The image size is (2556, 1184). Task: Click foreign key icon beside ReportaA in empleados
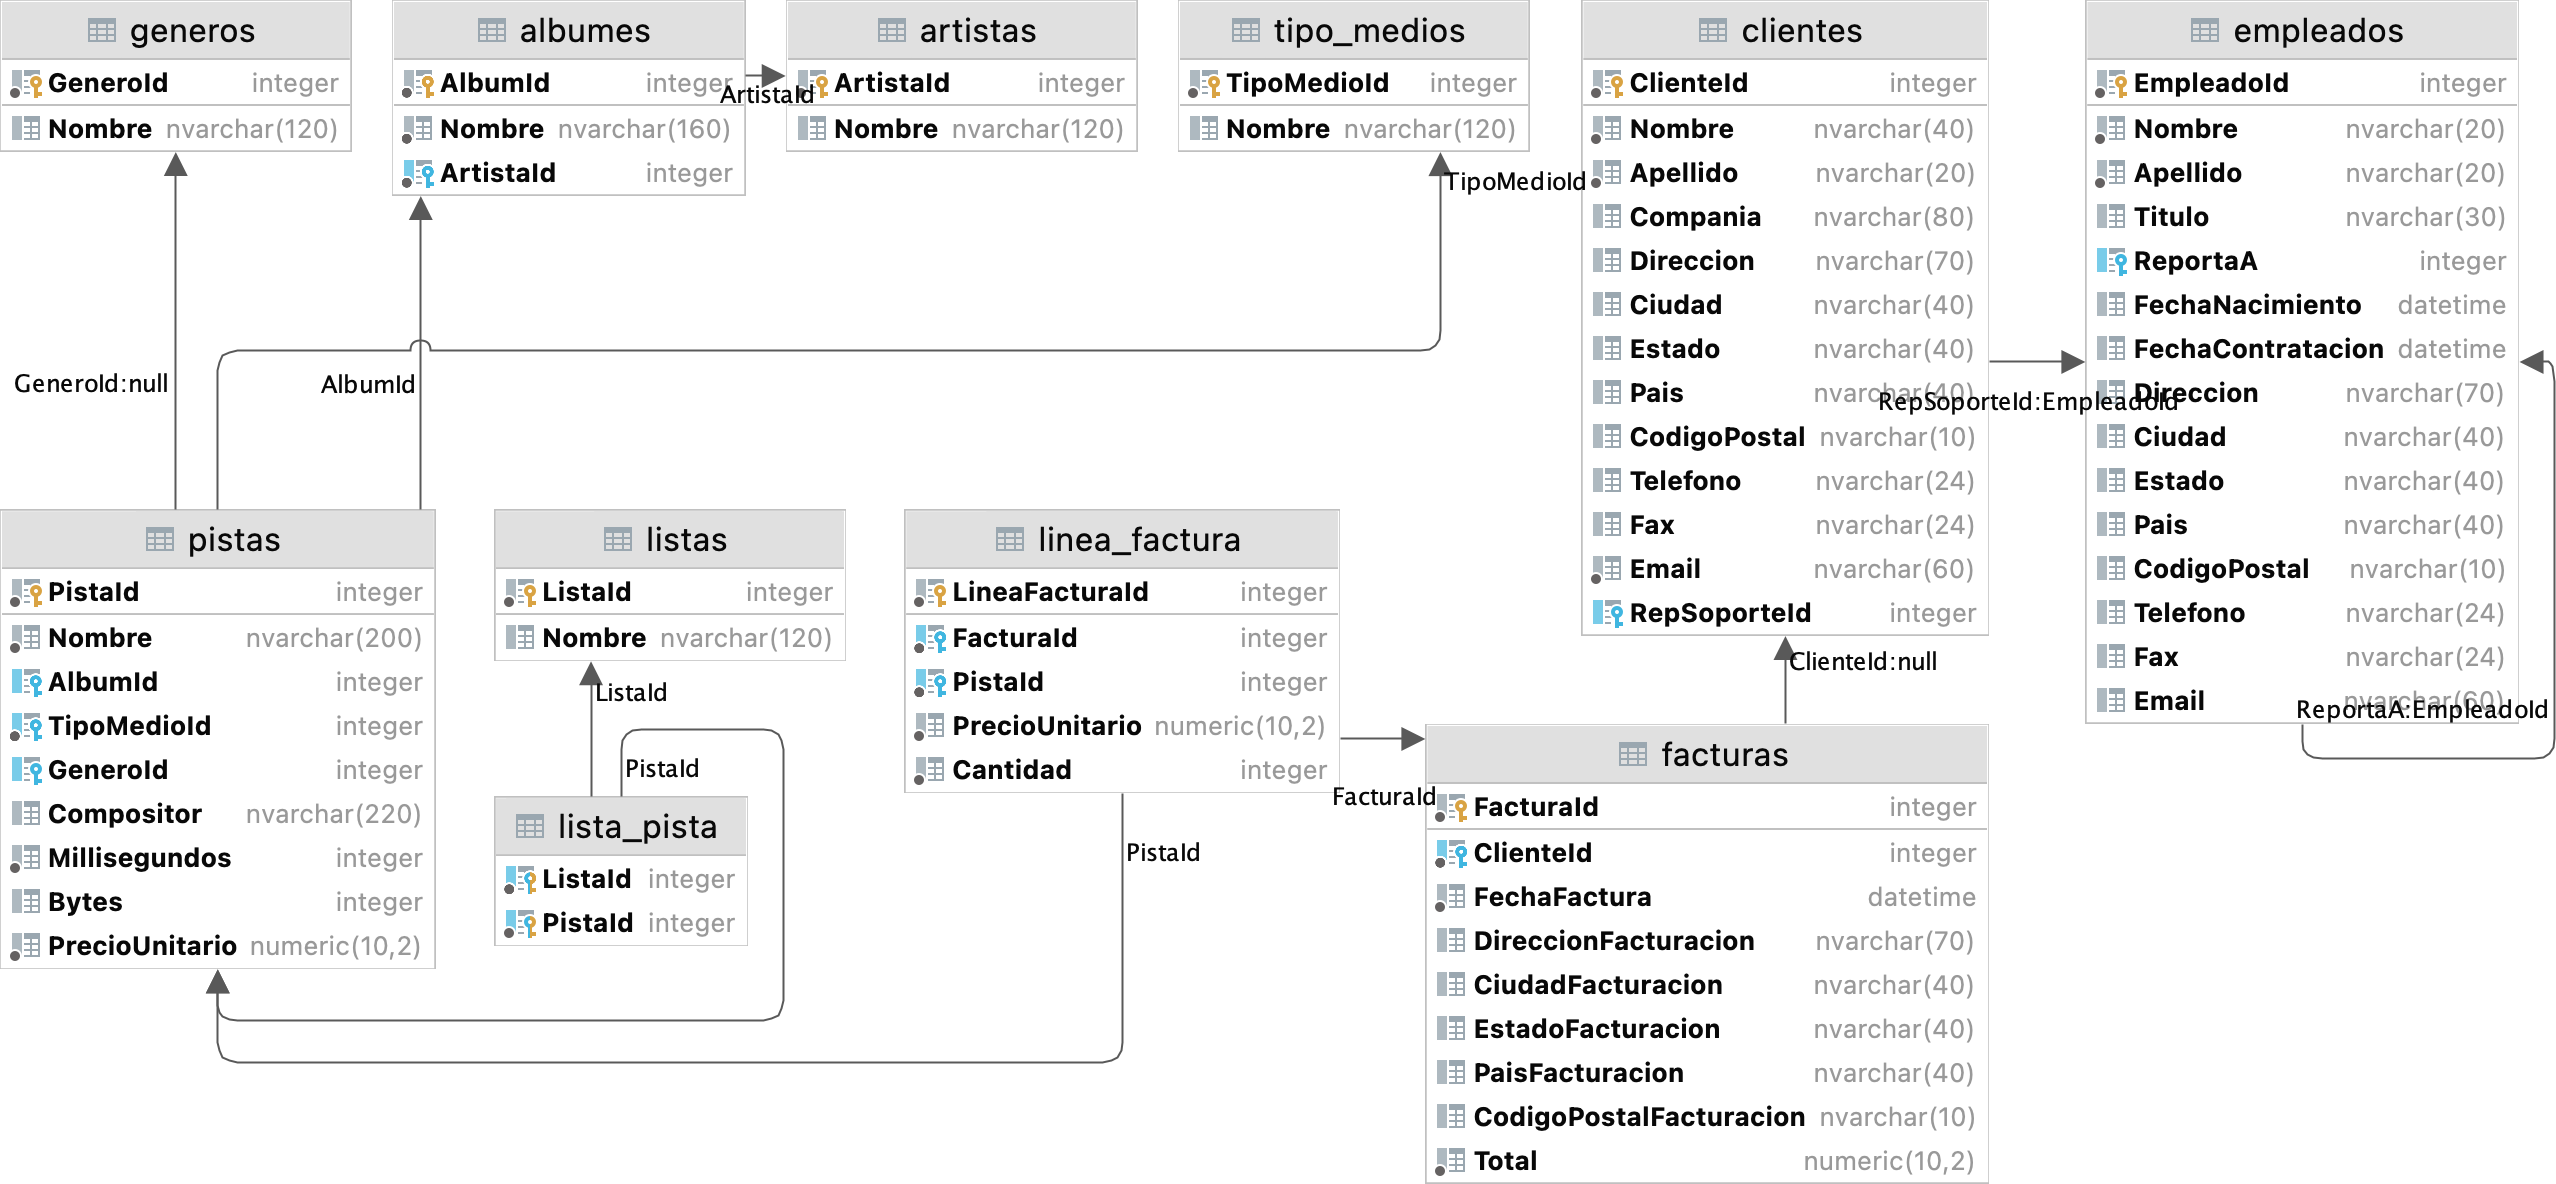pyautogui.click(x=2111, y=261)
